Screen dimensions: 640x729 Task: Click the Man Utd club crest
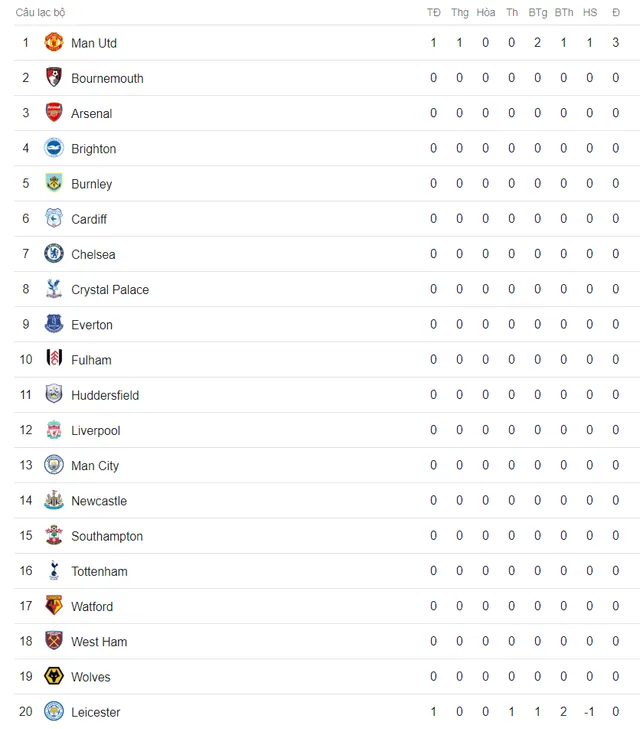point(53,42)
